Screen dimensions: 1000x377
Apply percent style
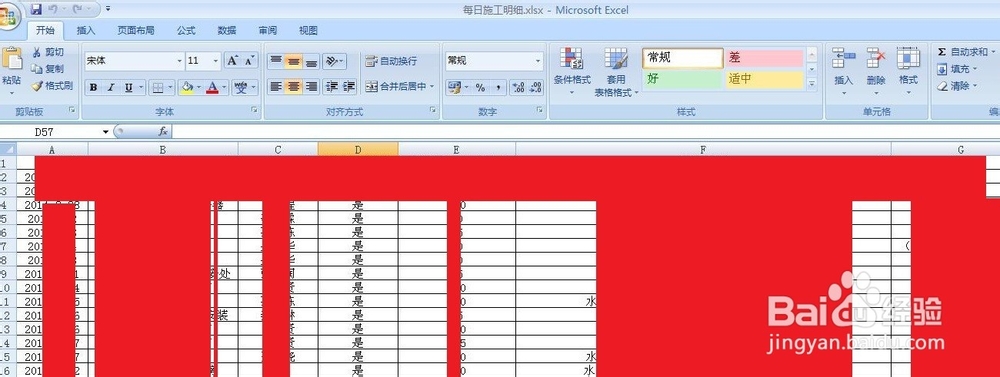point(480,87)
